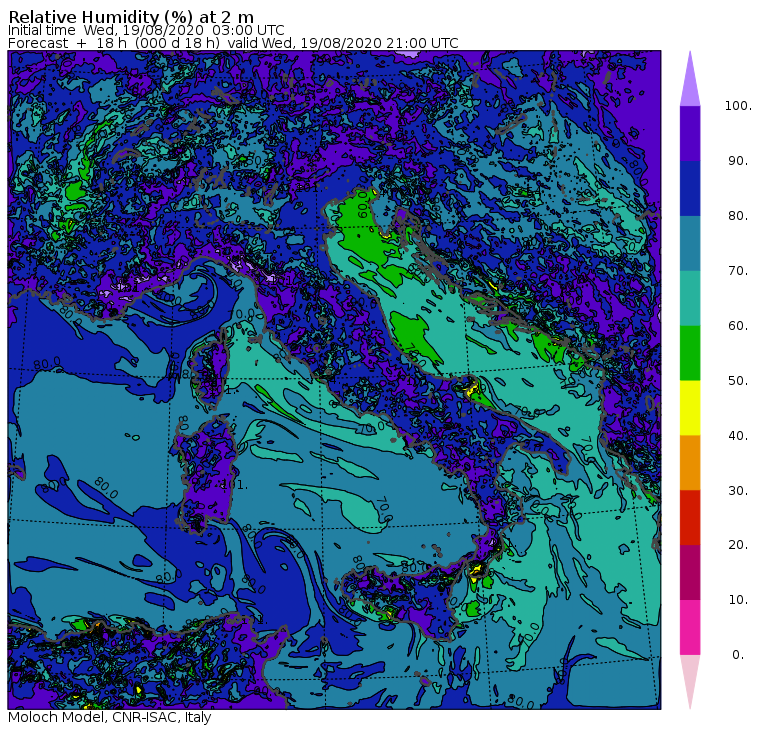Click the 70.0 contour label off the Lazio coast
This screenshot has height=731, width=760.
(372, 428)
